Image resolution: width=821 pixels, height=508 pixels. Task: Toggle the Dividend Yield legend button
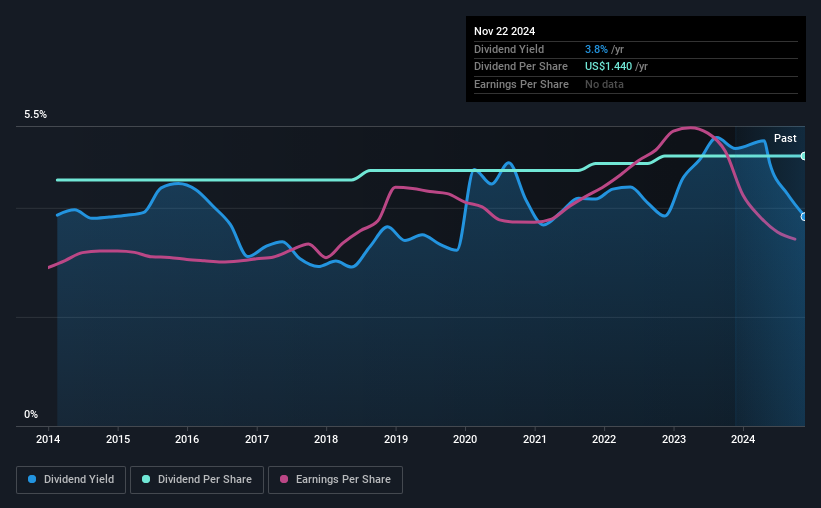pos(71,480)
